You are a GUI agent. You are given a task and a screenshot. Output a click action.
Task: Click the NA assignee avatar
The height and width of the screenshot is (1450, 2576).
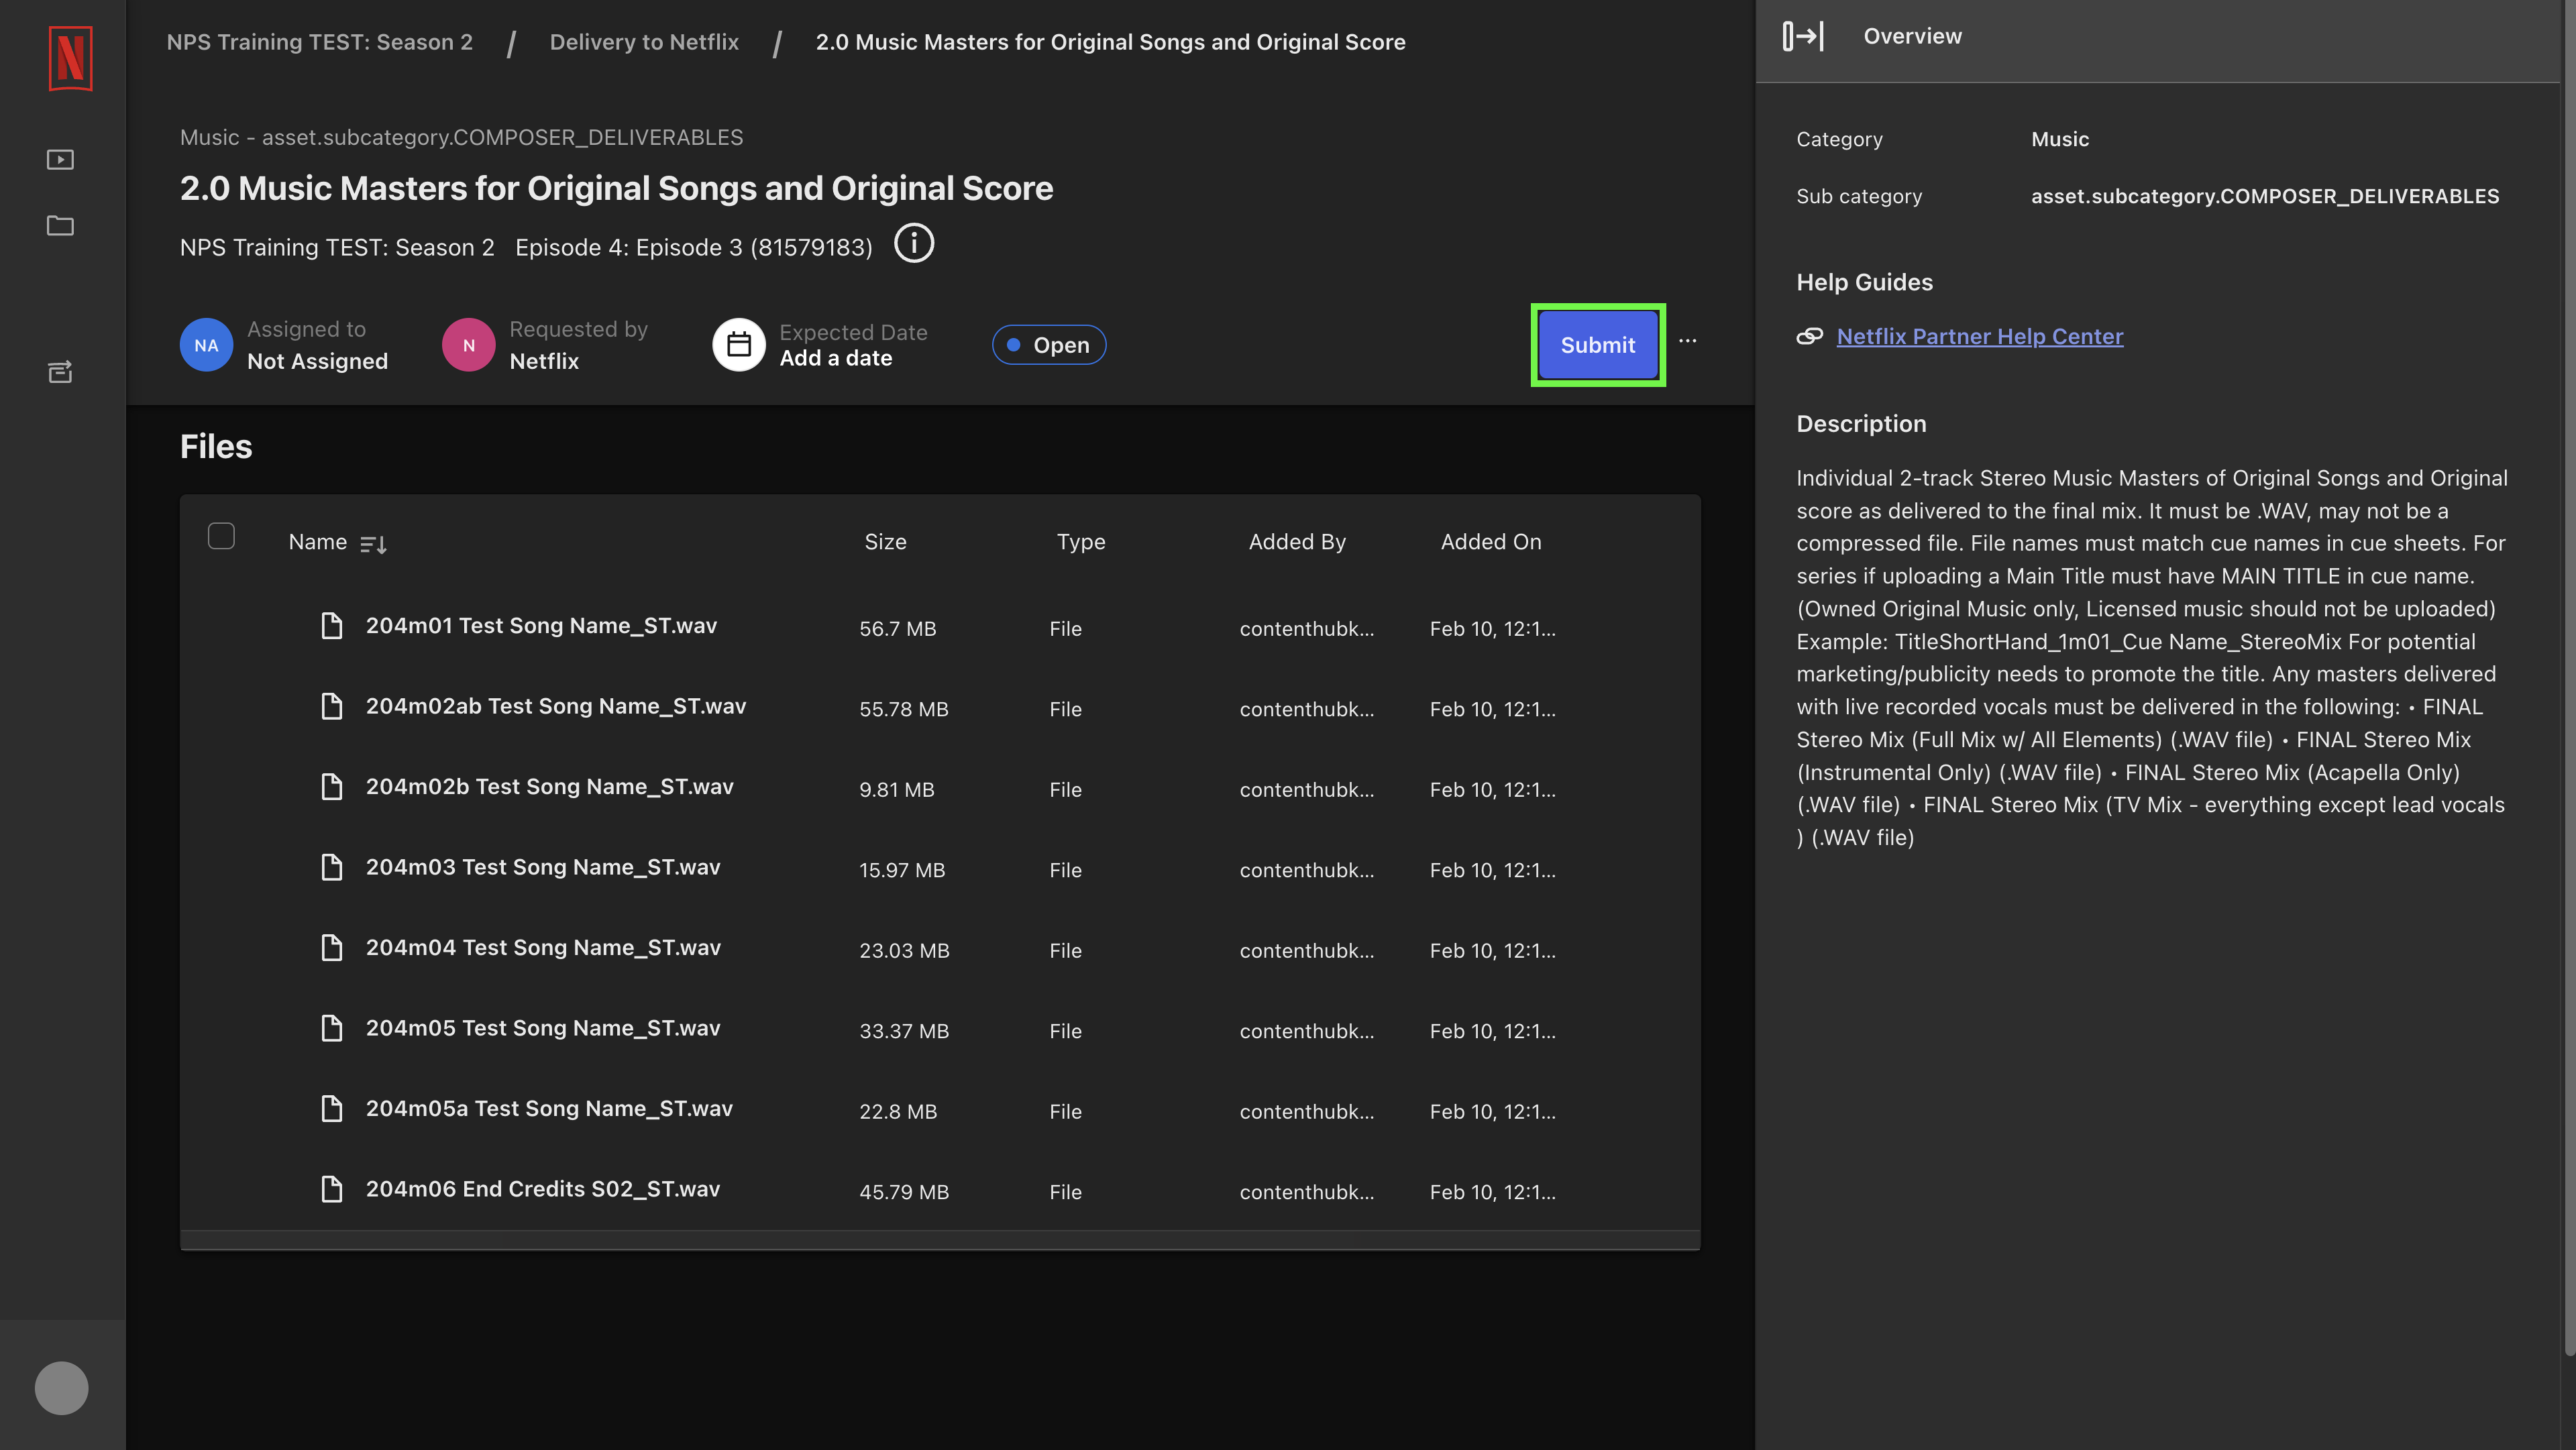pos(206,345)
